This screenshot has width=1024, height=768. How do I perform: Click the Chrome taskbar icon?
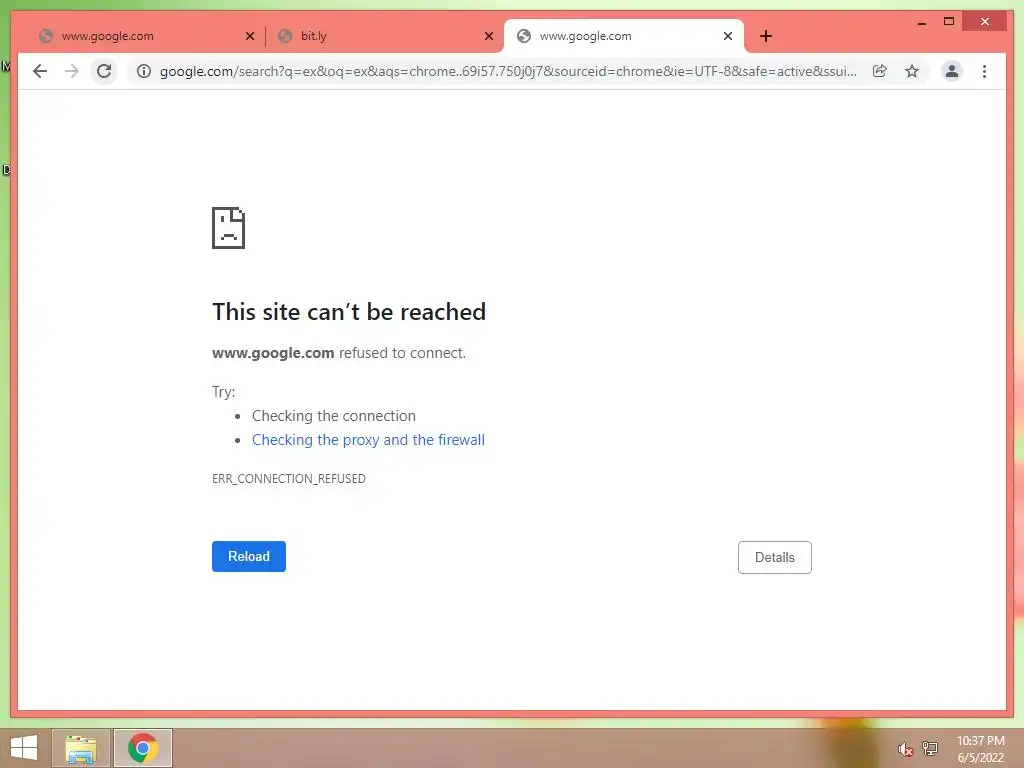143,748
